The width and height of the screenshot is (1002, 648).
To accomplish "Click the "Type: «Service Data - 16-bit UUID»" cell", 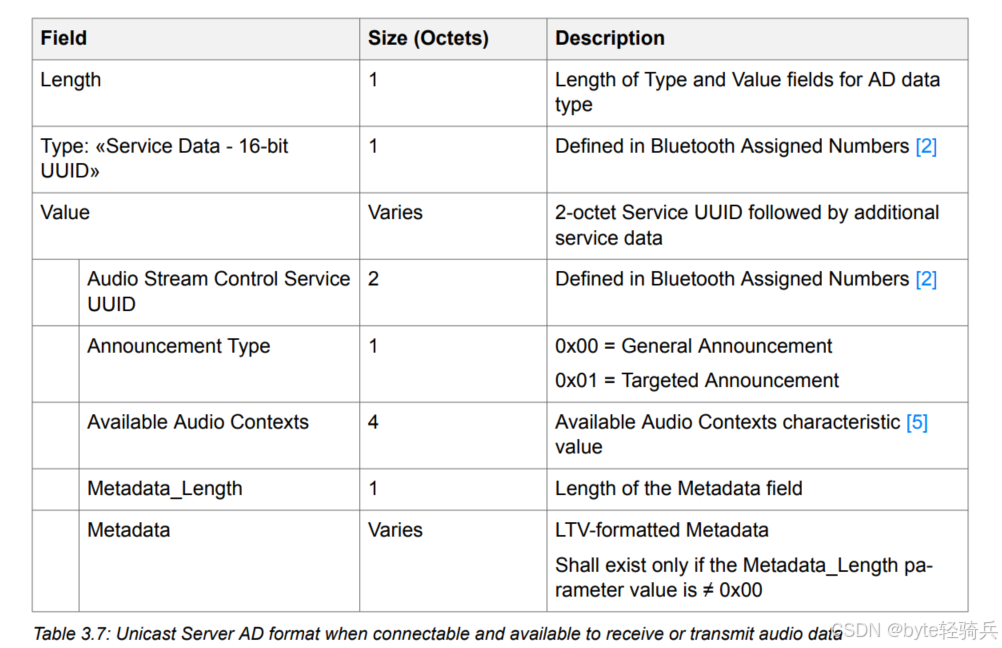I will (164, 158).
